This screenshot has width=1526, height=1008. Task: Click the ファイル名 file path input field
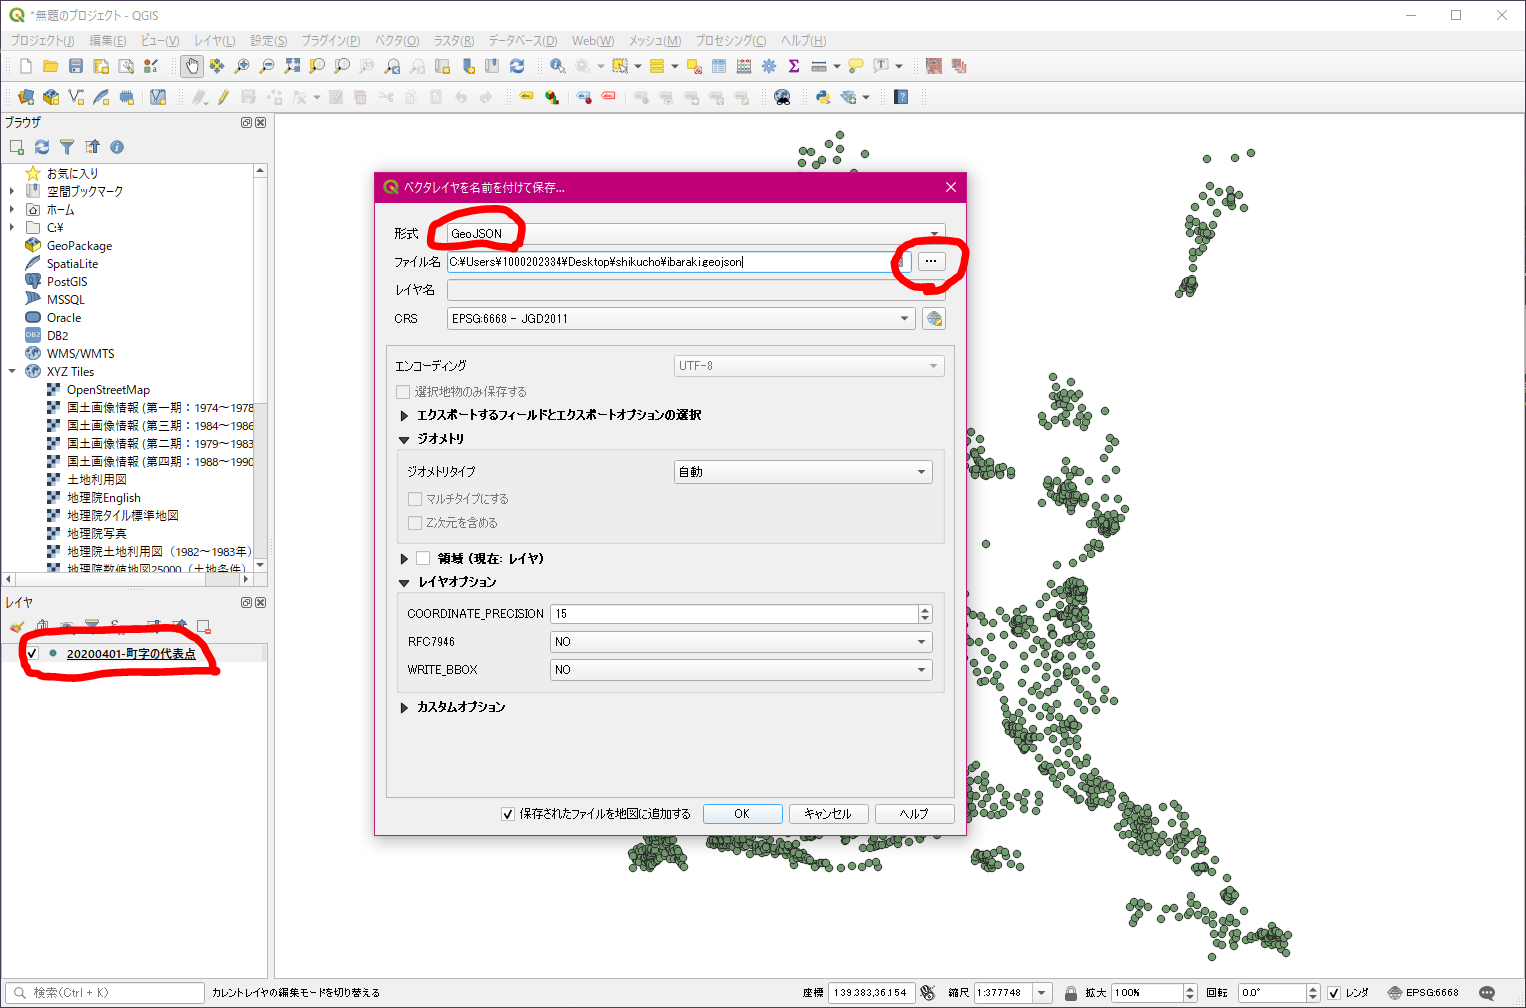coord(670,262)
